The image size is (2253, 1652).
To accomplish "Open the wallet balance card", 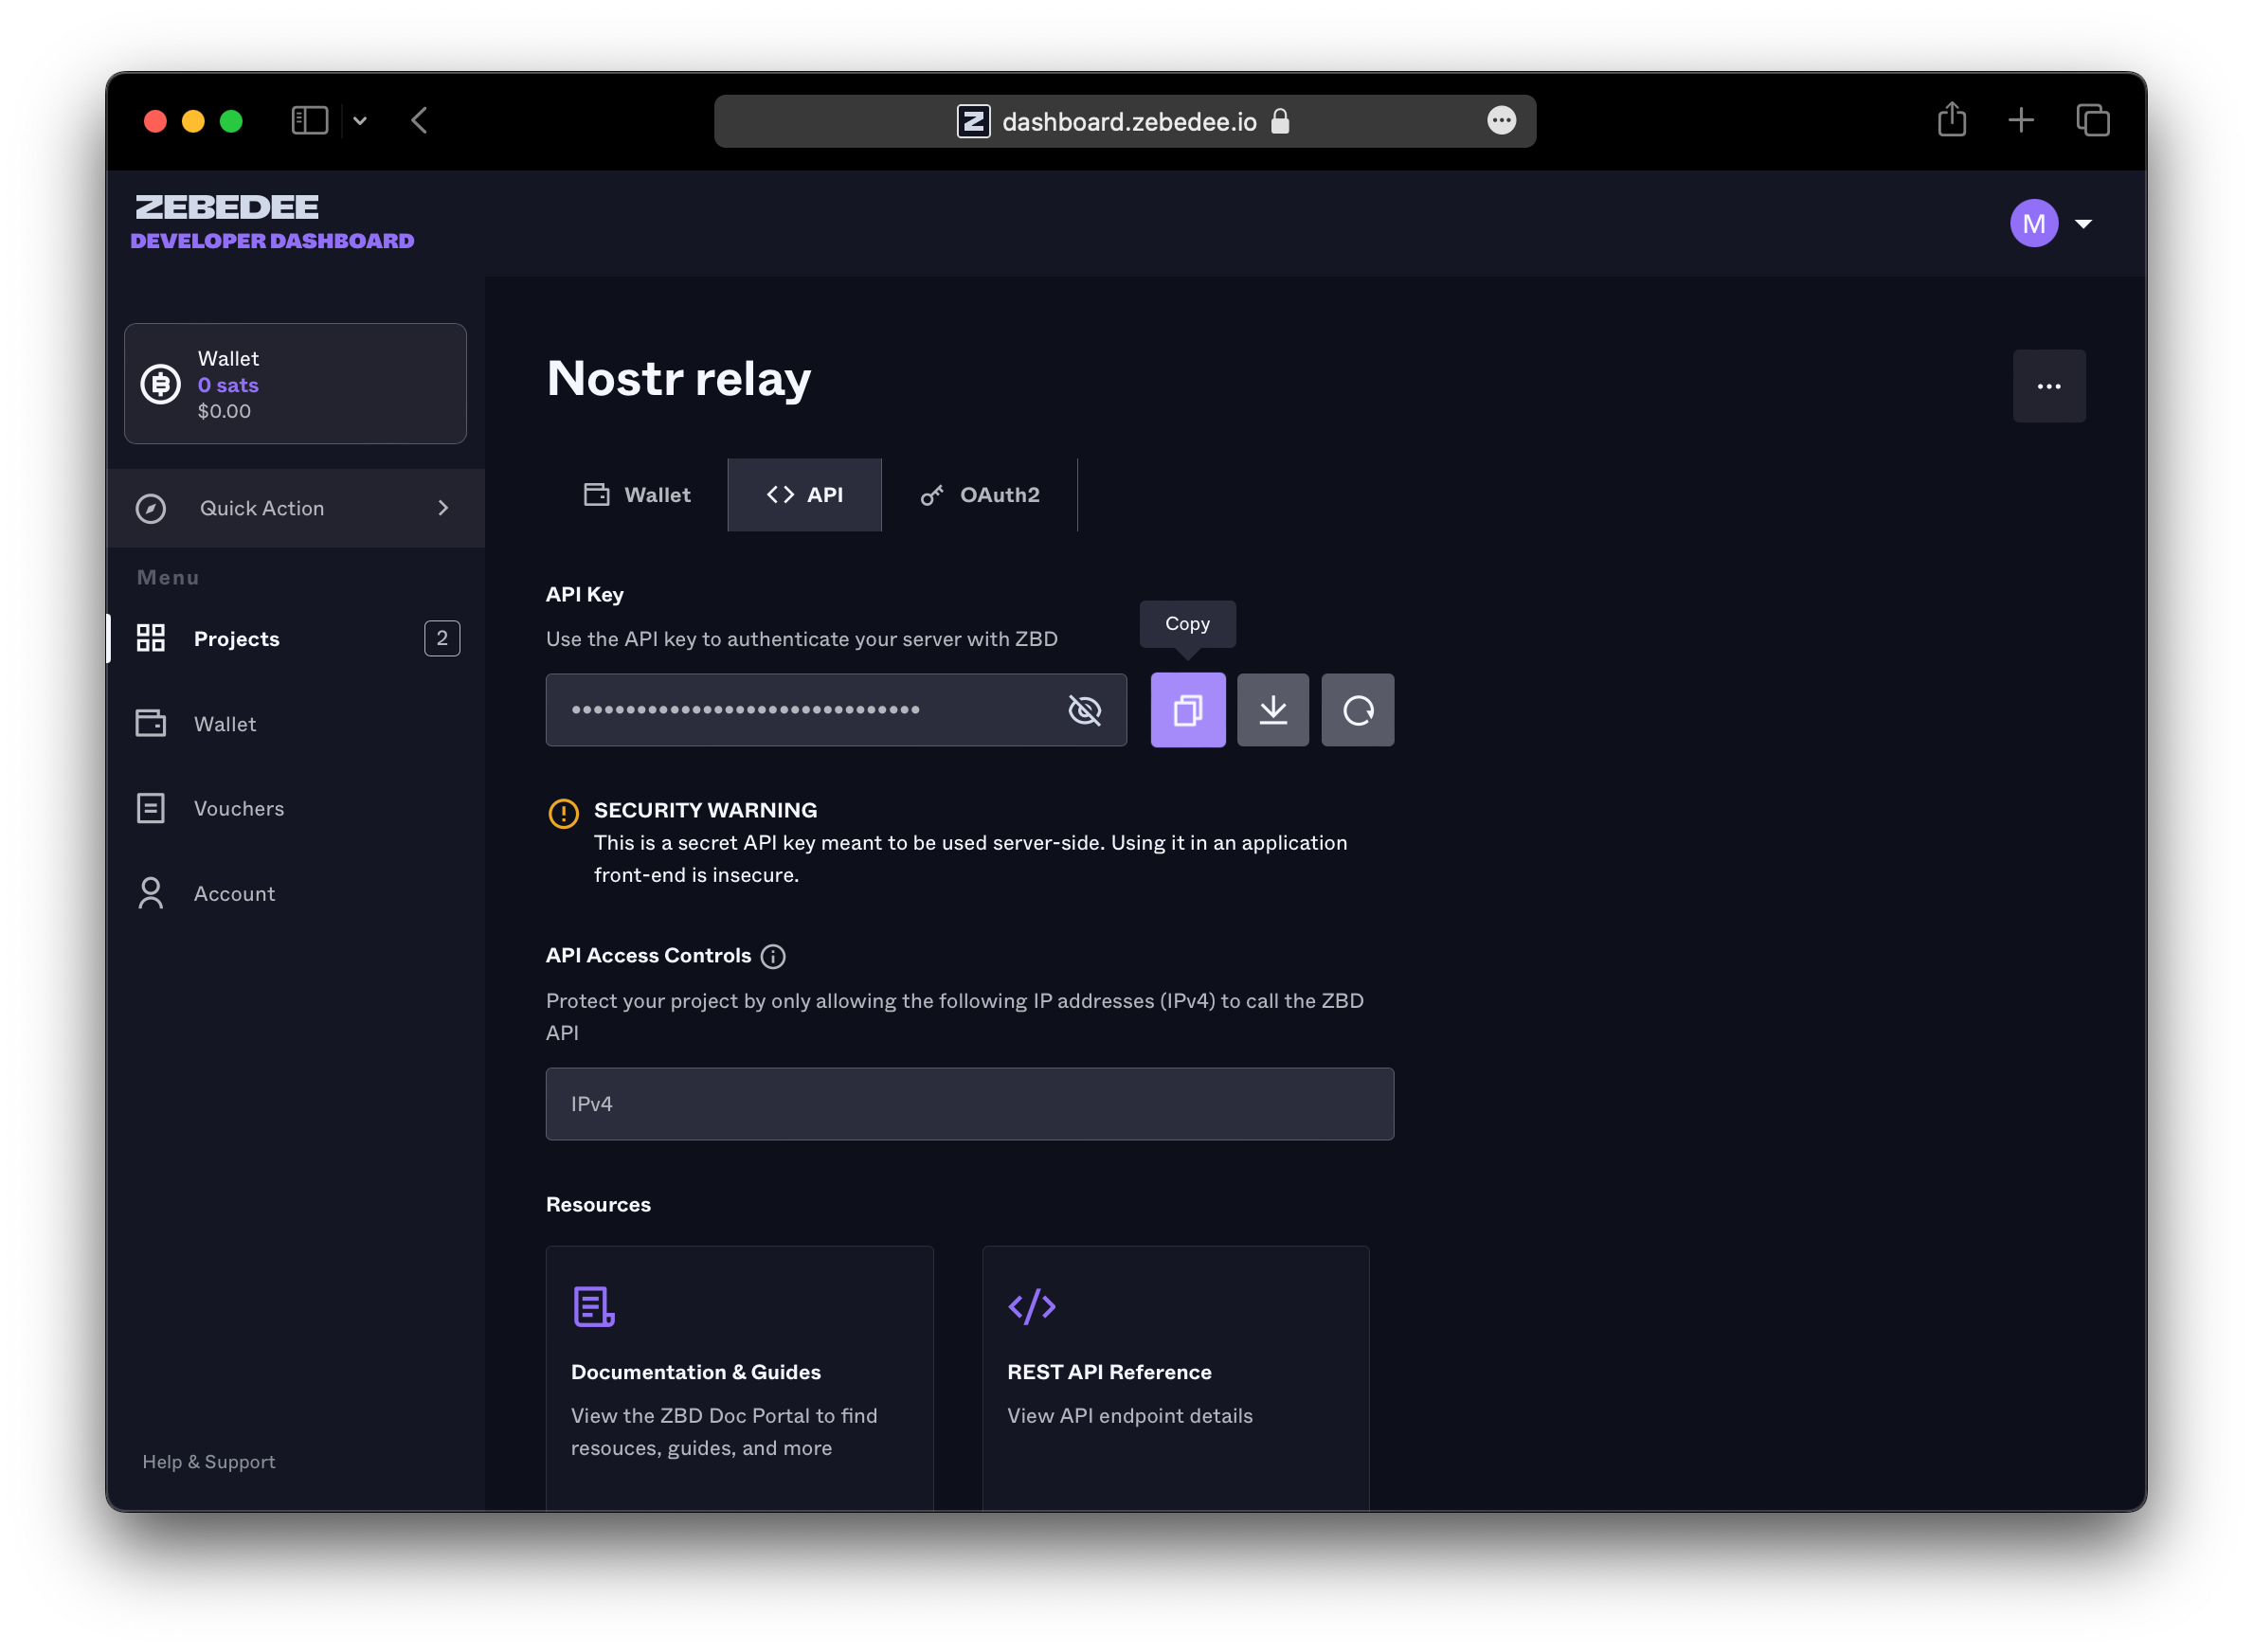I will point(294,383).
